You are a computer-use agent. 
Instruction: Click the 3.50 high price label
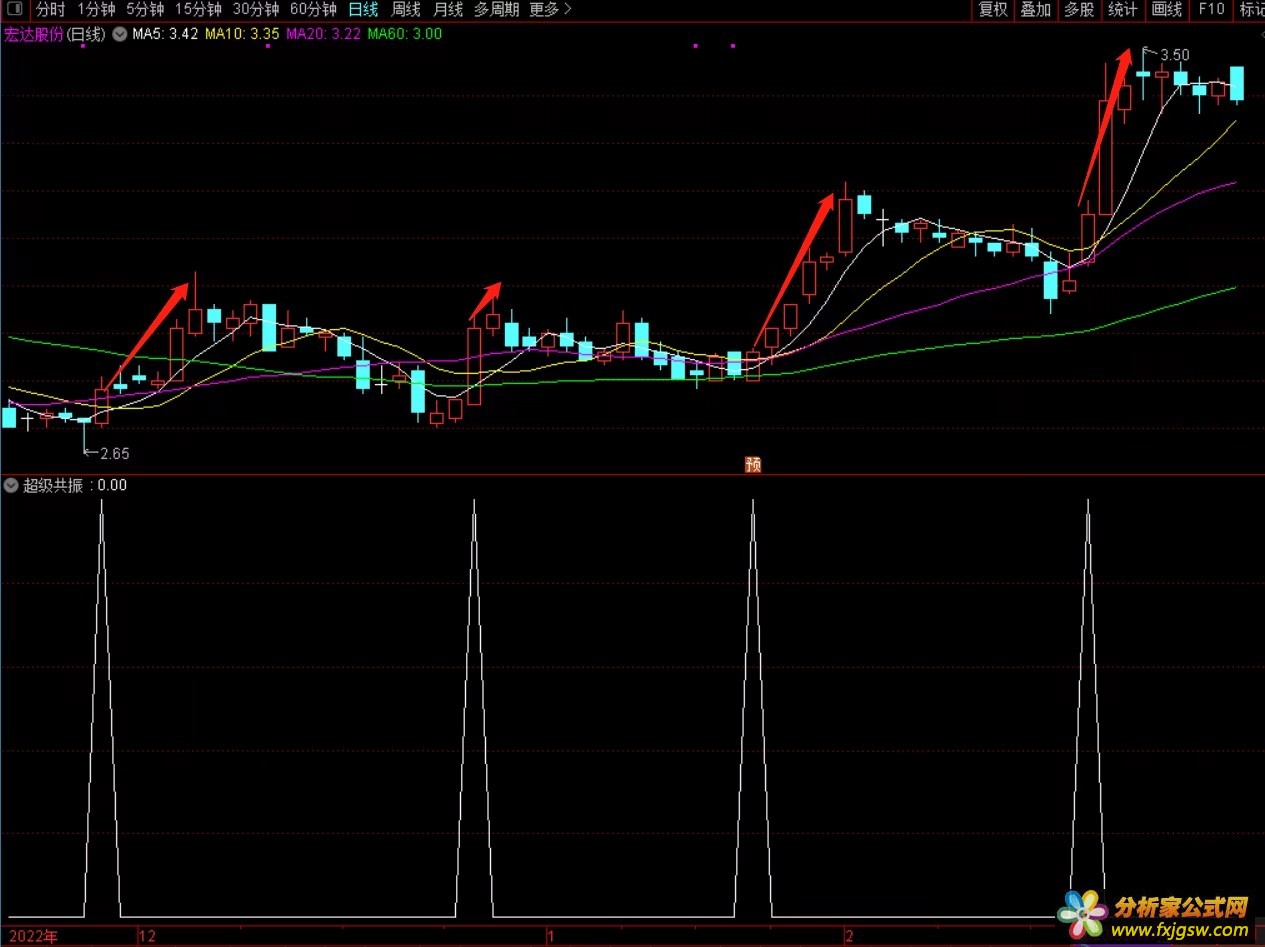tap(1175, 55)
